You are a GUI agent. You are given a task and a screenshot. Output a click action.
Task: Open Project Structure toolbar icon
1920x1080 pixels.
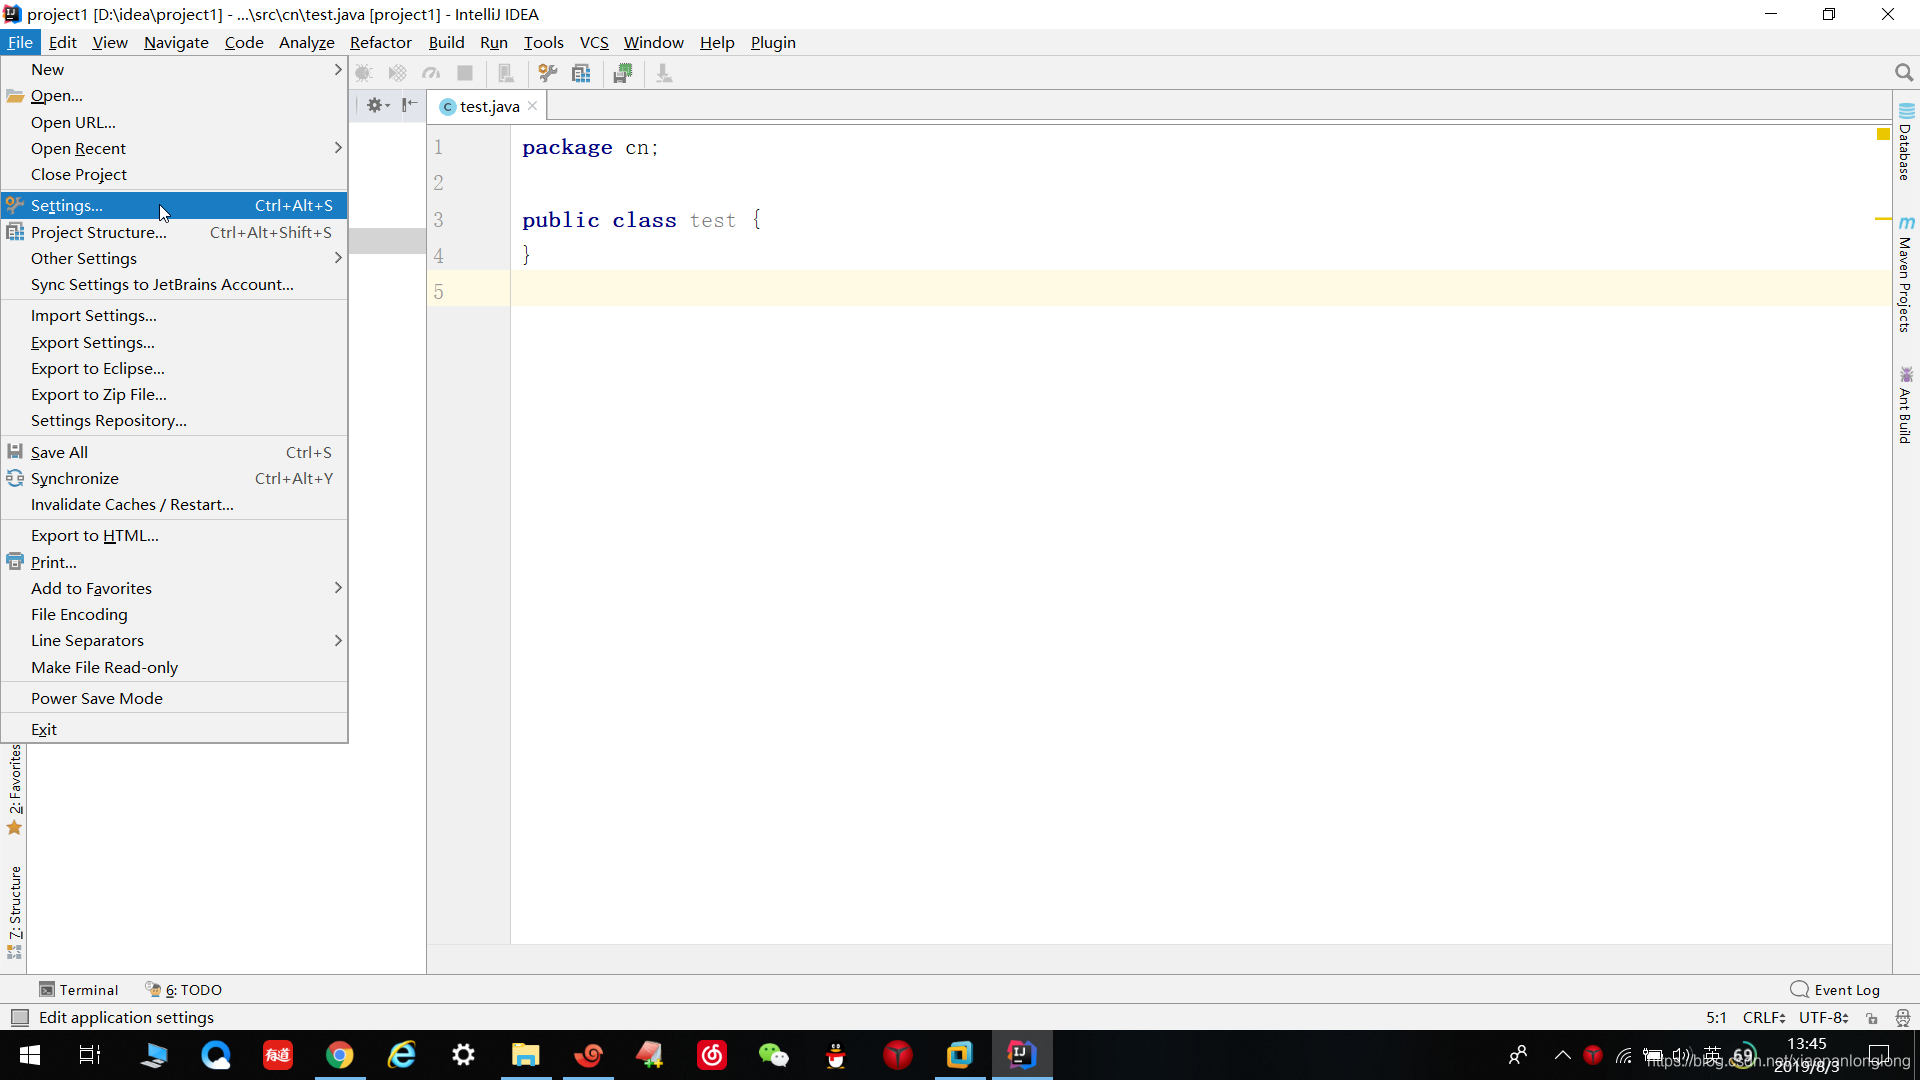coord(581,73)
